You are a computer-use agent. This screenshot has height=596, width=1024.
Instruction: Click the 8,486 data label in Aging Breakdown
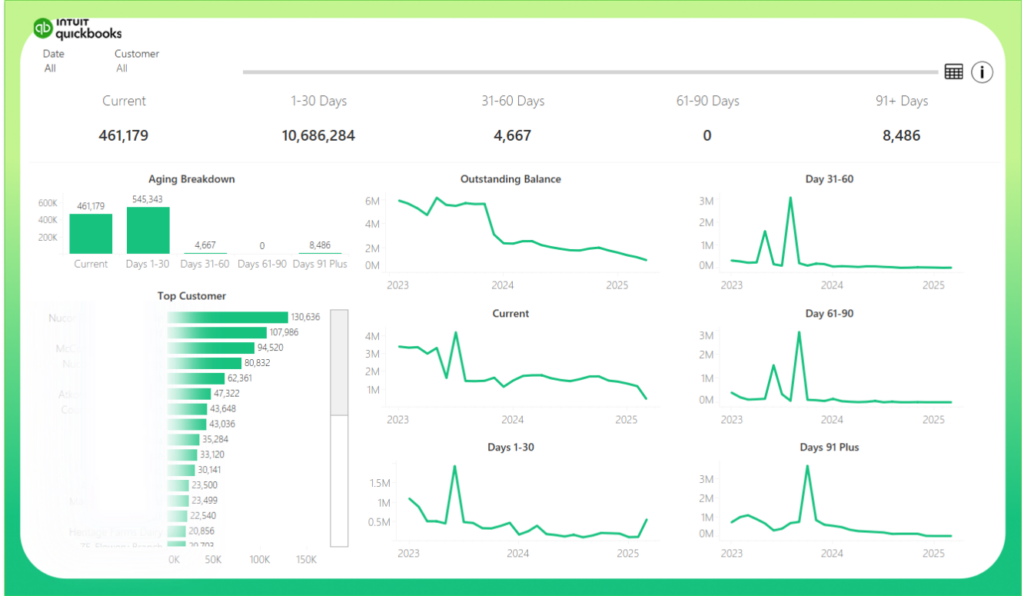pyautogui.click(x=320, y=245)
